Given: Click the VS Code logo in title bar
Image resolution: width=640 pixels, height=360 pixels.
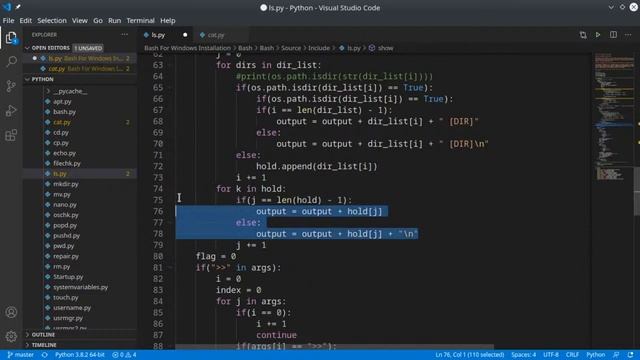Looking at the screenshot, I should [7, 7].
